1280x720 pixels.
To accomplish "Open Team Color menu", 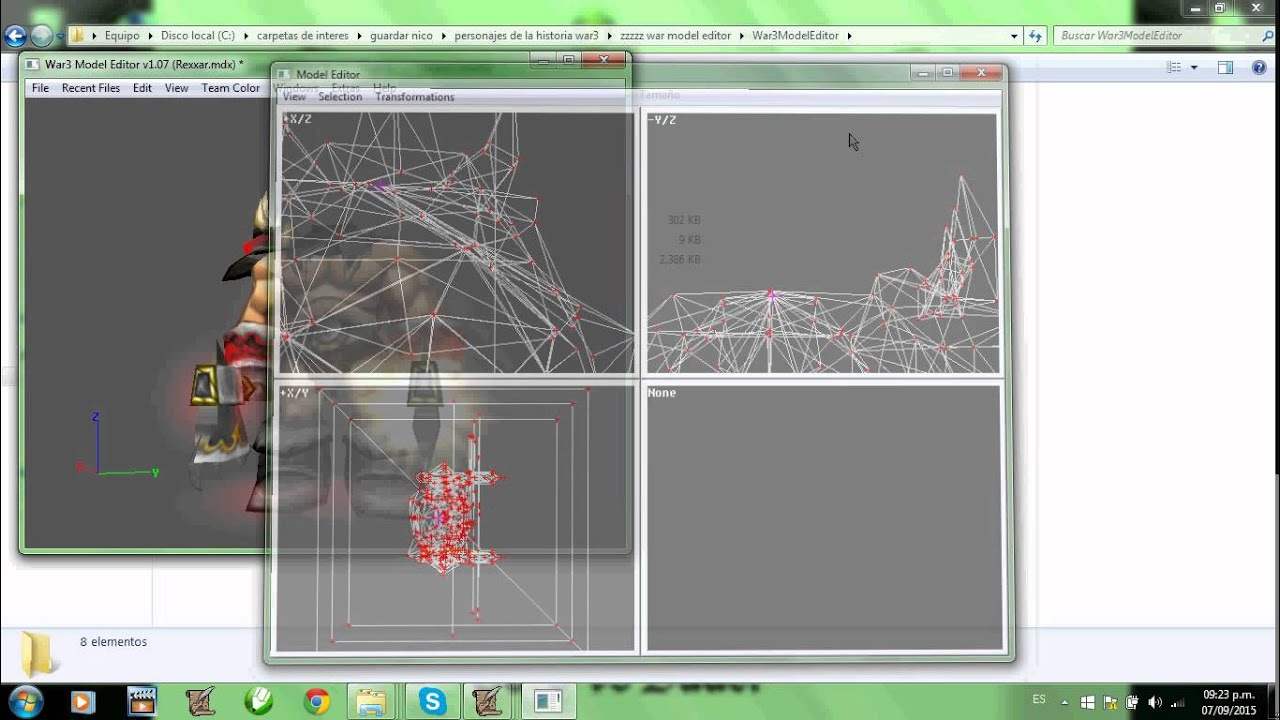I will (x=231, y=88).
